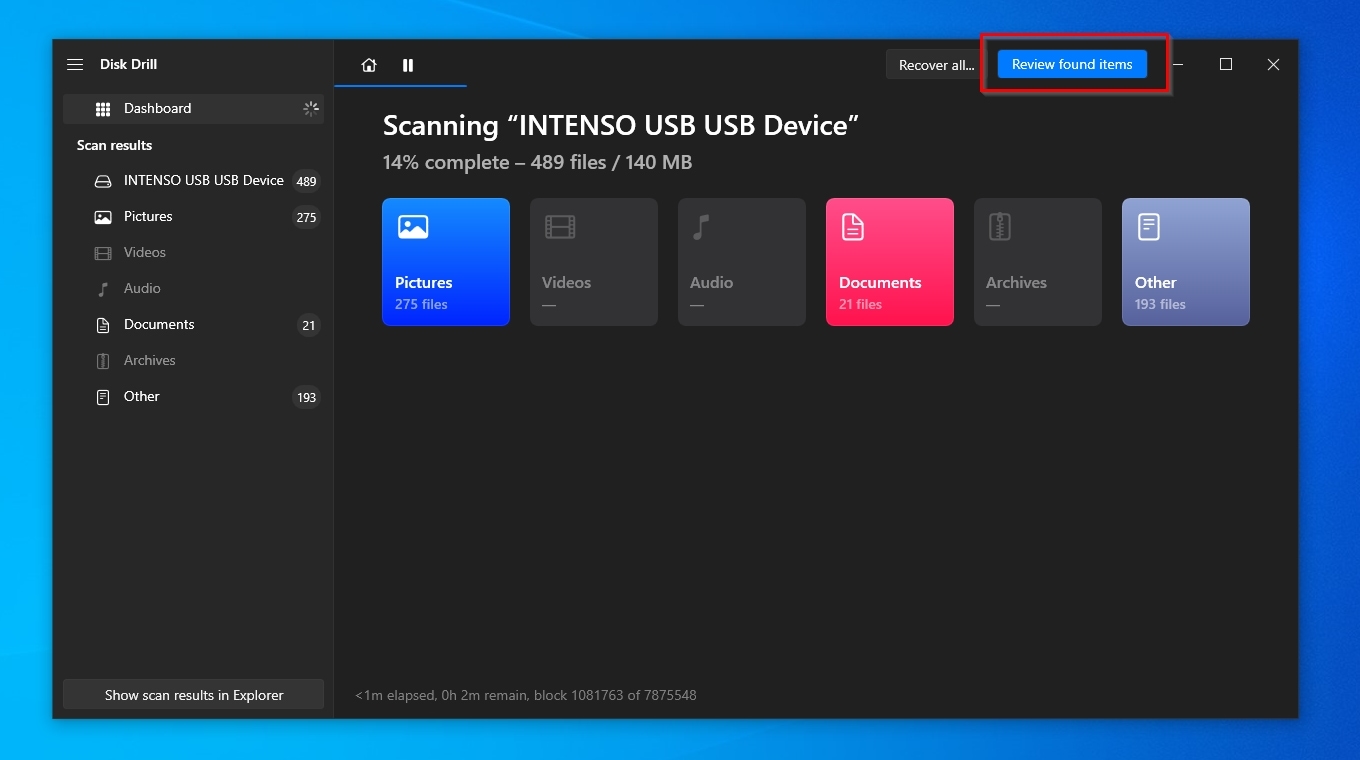Click music note on Audio card
1360x760 pixels.
(x=701, y=227)
